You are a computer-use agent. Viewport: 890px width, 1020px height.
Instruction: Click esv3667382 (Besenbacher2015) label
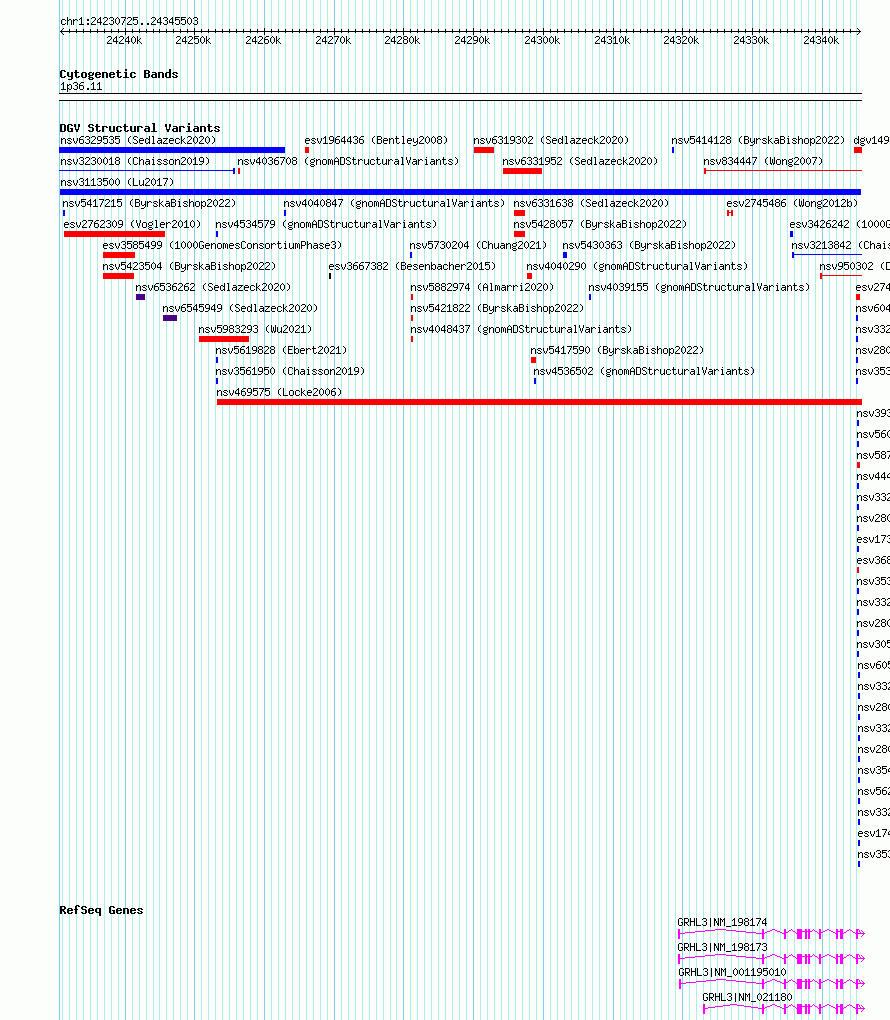pyautogui.click(x=412, y=266)
